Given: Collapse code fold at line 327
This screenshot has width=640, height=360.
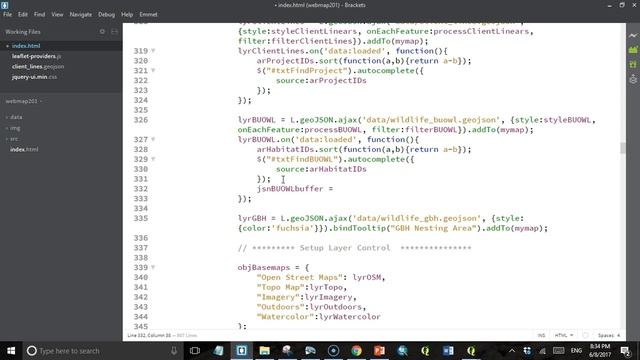Looking at the screenshot, I should pos(153,139).
